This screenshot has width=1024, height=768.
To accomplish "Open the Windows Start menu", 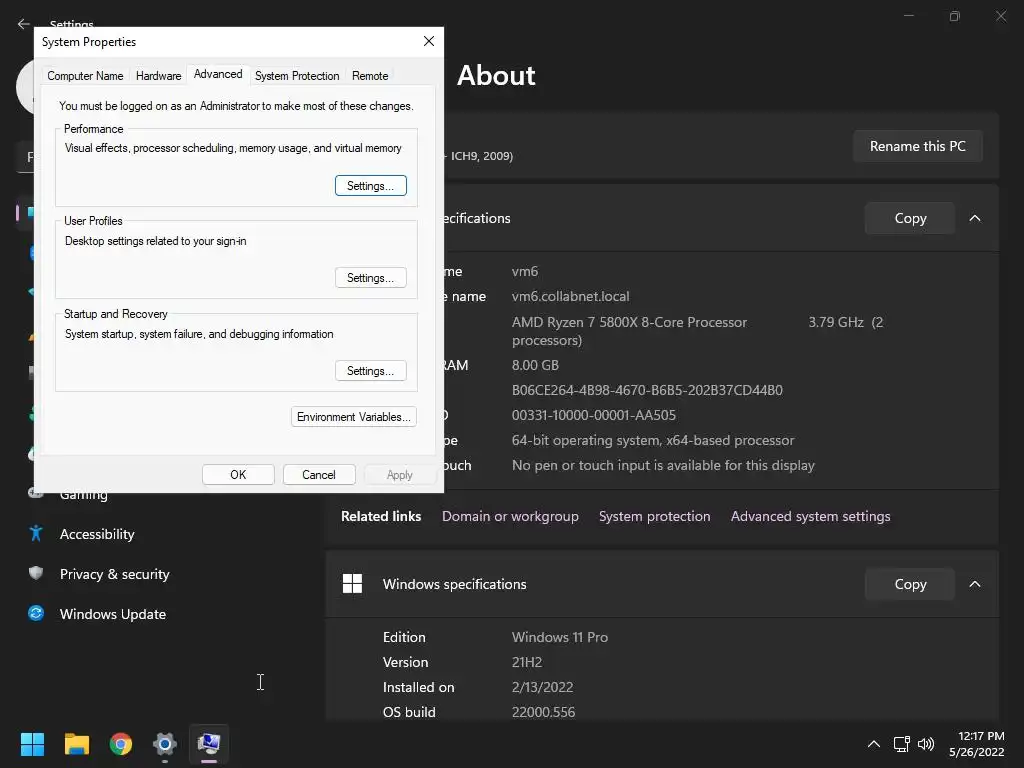I will (32, 744).
